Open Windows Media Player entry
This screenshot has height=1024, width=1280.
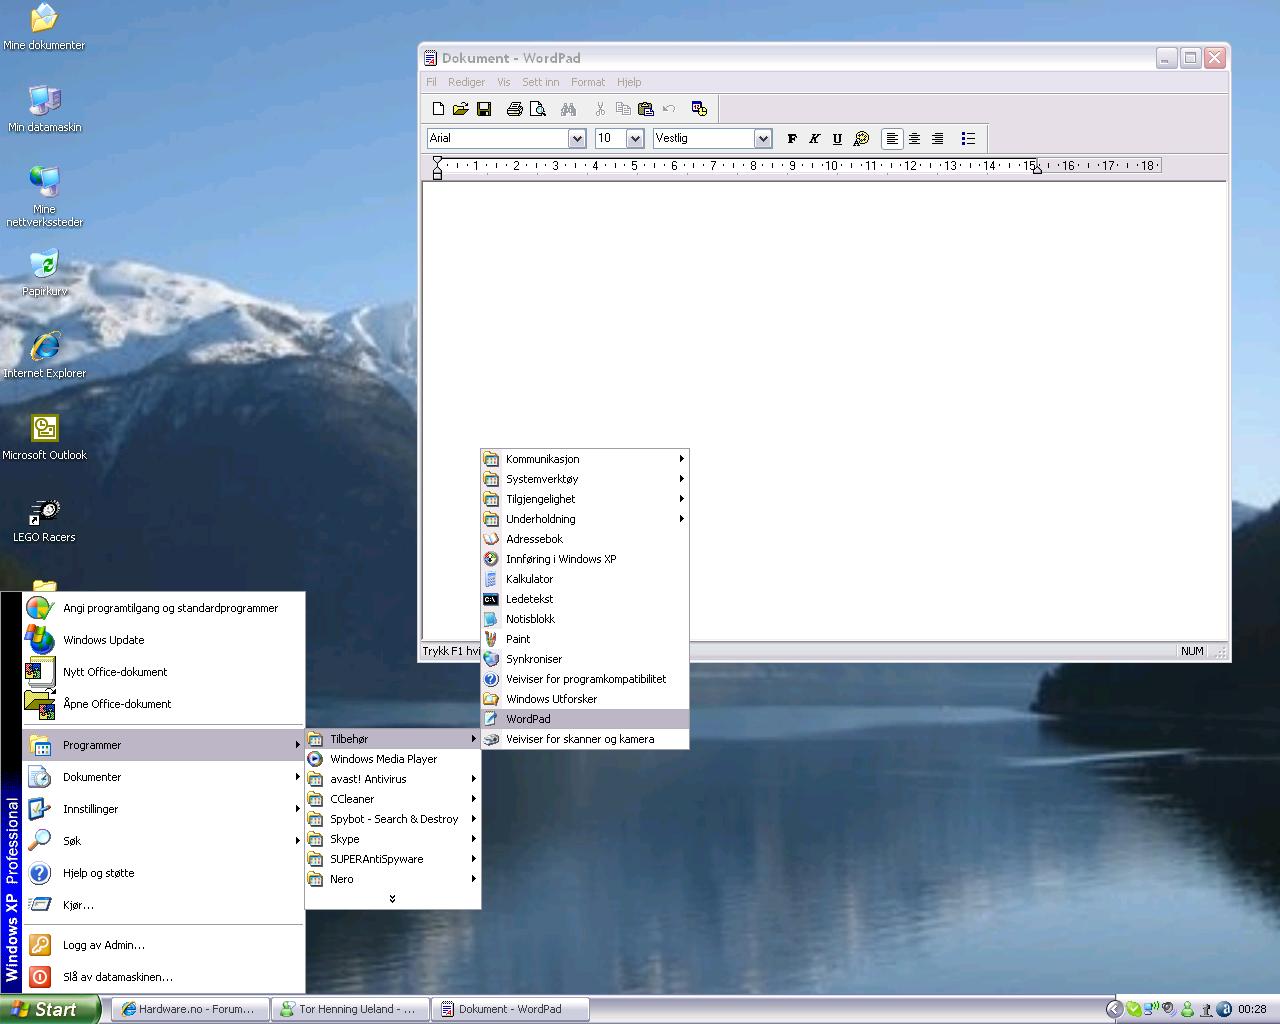point(392,759)
